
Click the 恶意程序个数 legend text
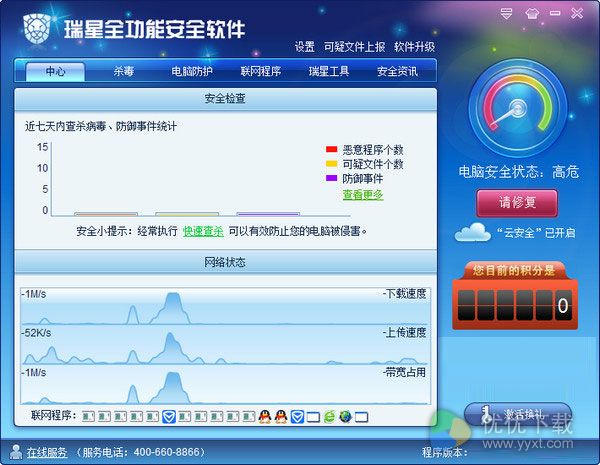pyautogui.click(x=373, y=150)
